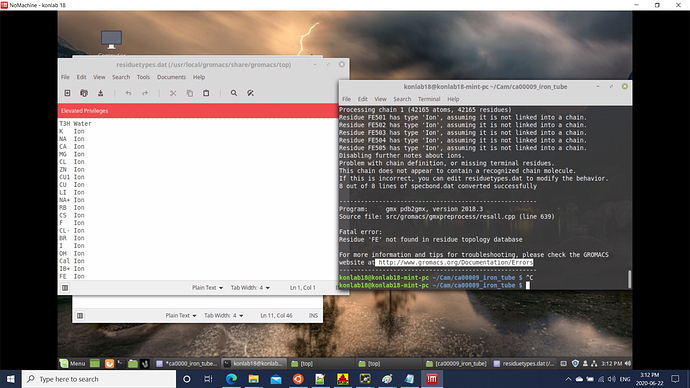Cut the selection using the scissors icon

(x=173, y=93)
